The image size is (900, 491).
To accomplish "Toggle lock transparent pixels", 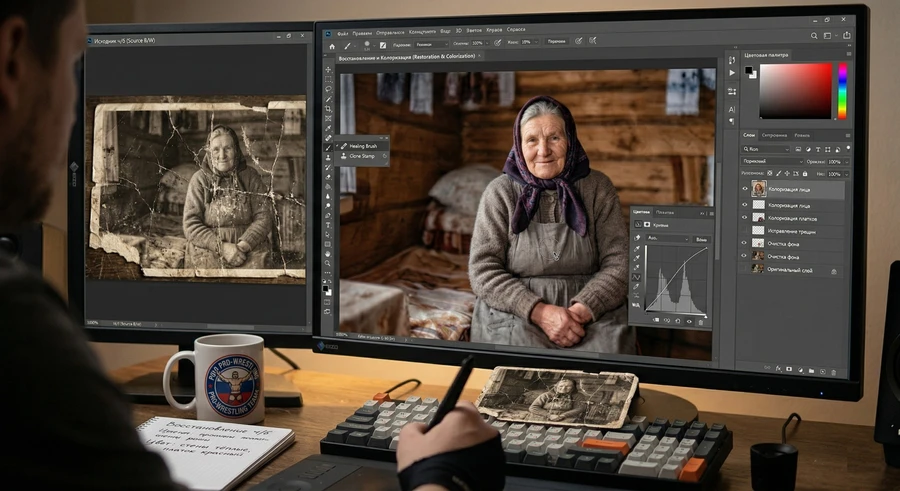I will point(770,173).
